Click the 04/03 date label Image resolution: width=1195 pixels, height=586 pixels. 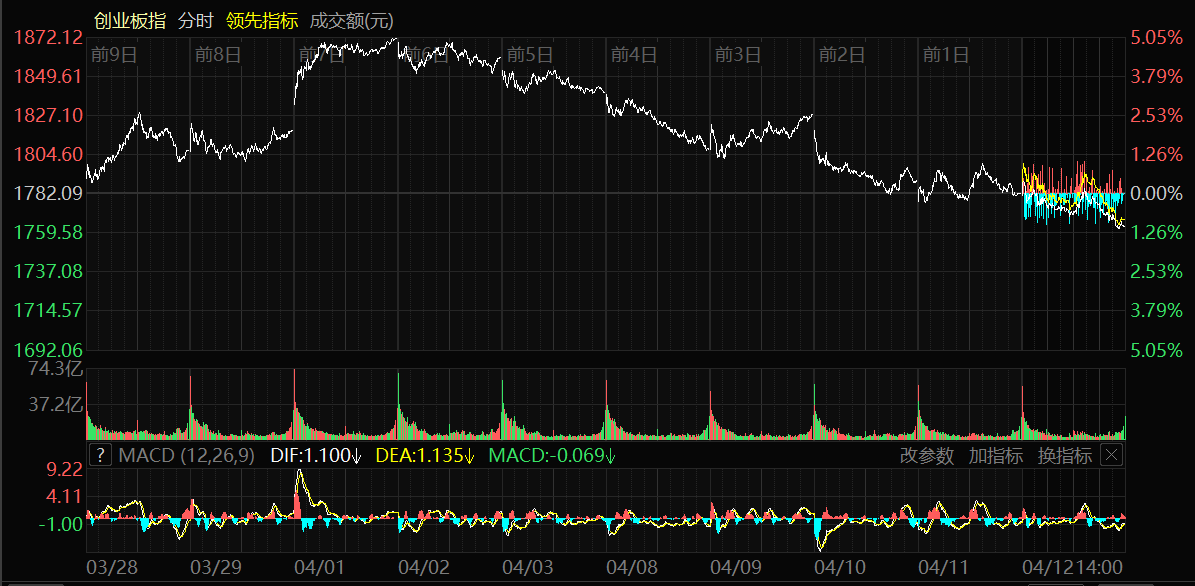click(x=528, y=568)
